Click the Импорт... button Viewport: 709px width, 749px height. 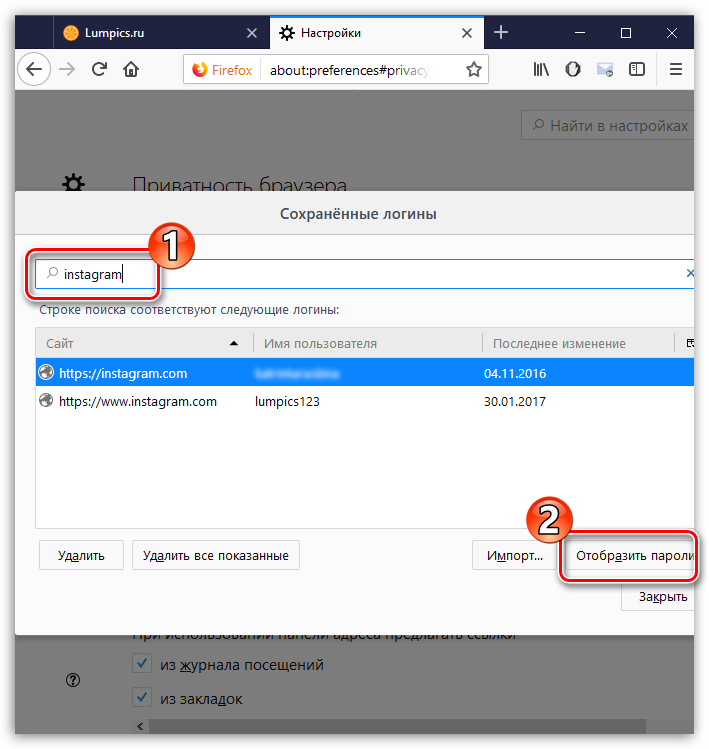515,556
